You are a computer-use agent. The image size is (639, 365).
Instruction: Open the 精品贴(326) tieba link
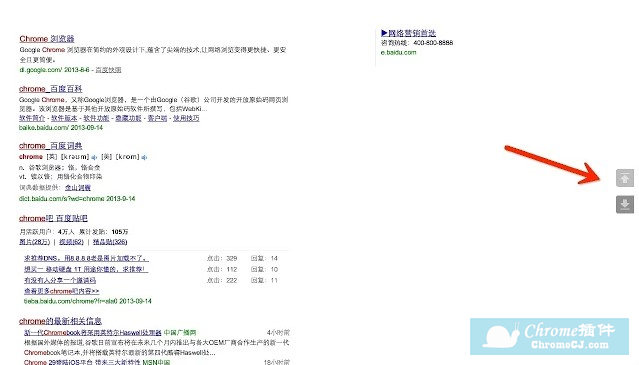click(110, 242)
